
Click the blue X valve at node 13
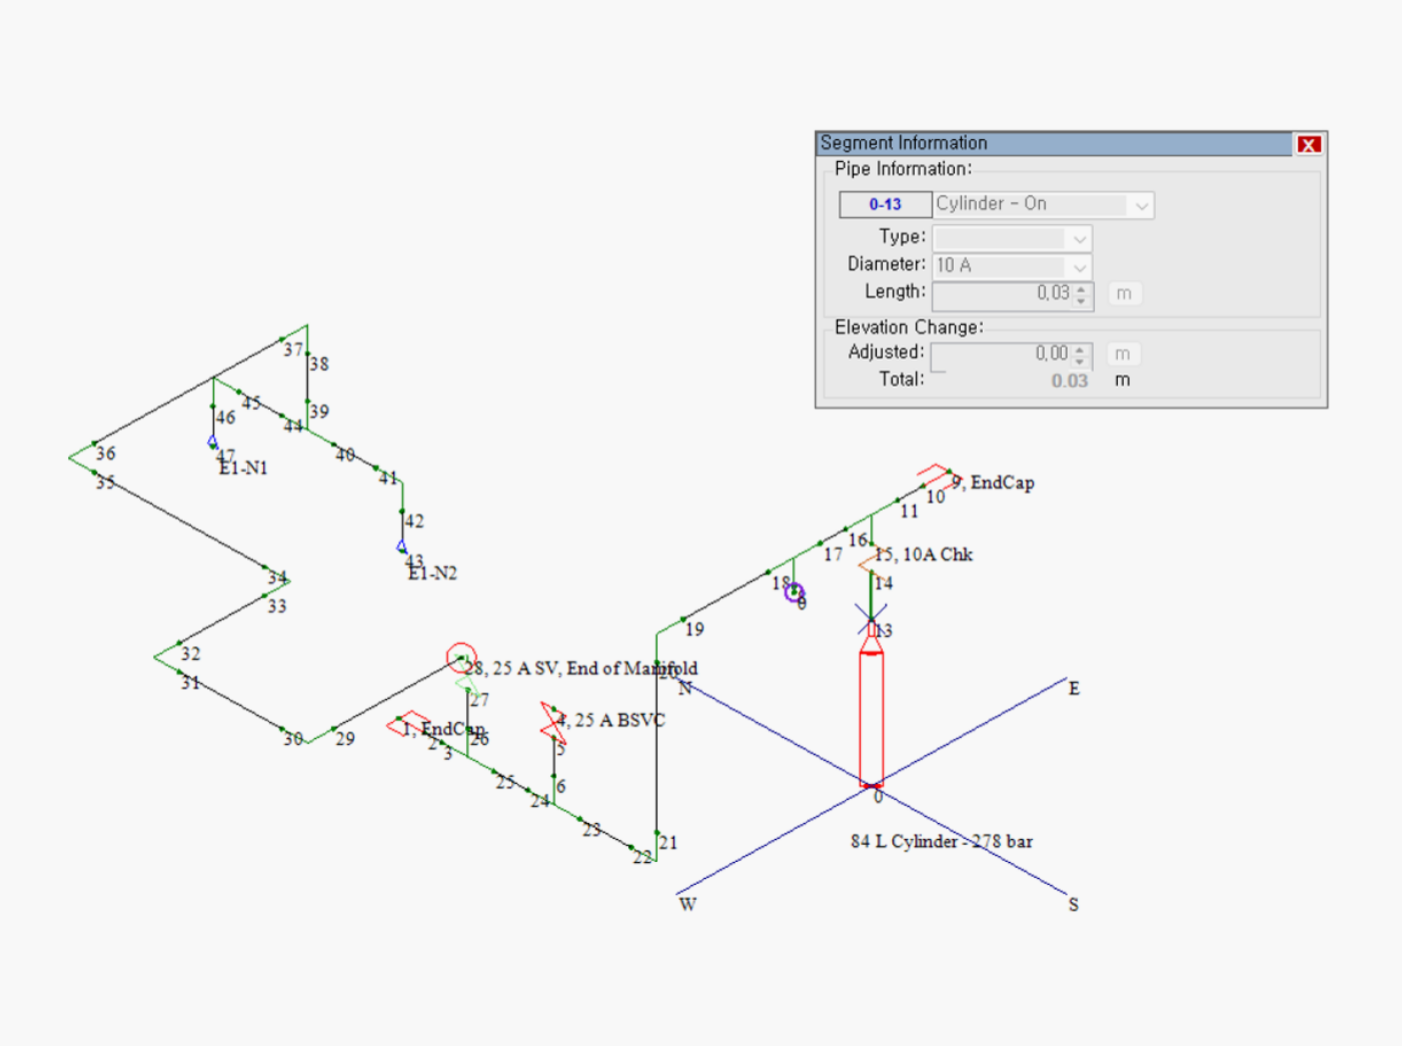point(870,617)
